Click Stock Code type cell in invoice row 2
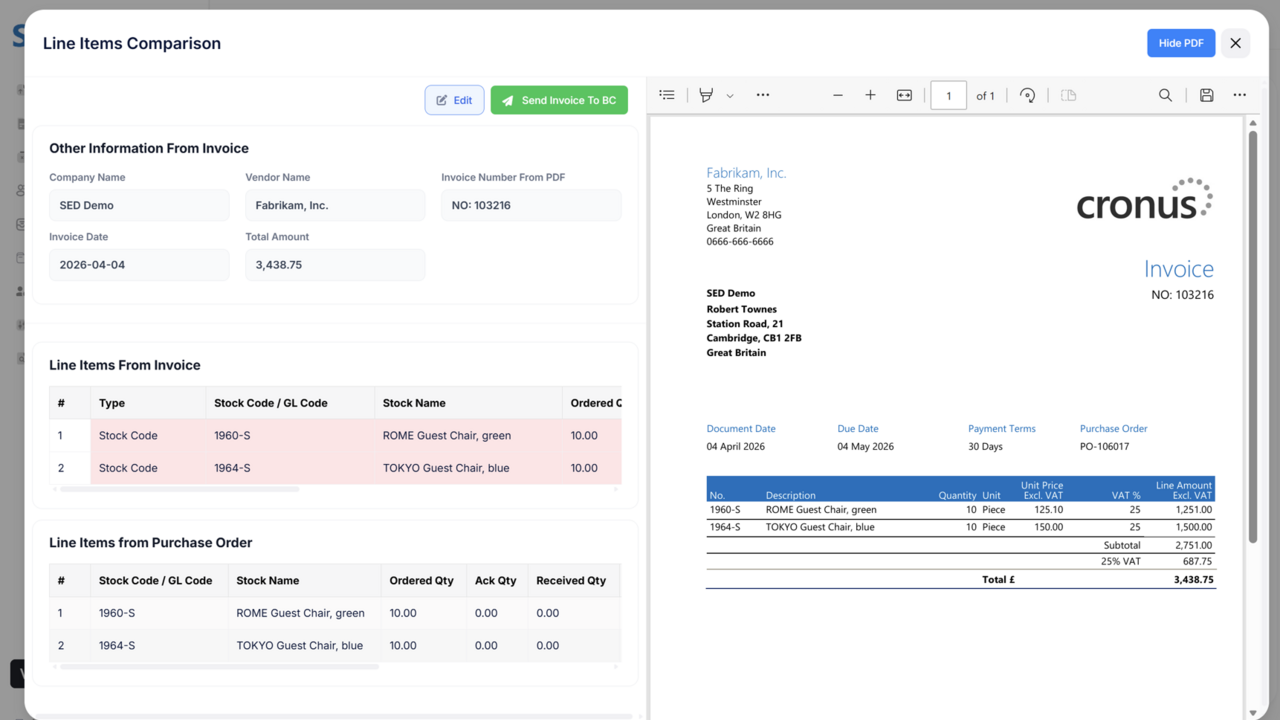1280x720 pixels. (x=148, y=468)
